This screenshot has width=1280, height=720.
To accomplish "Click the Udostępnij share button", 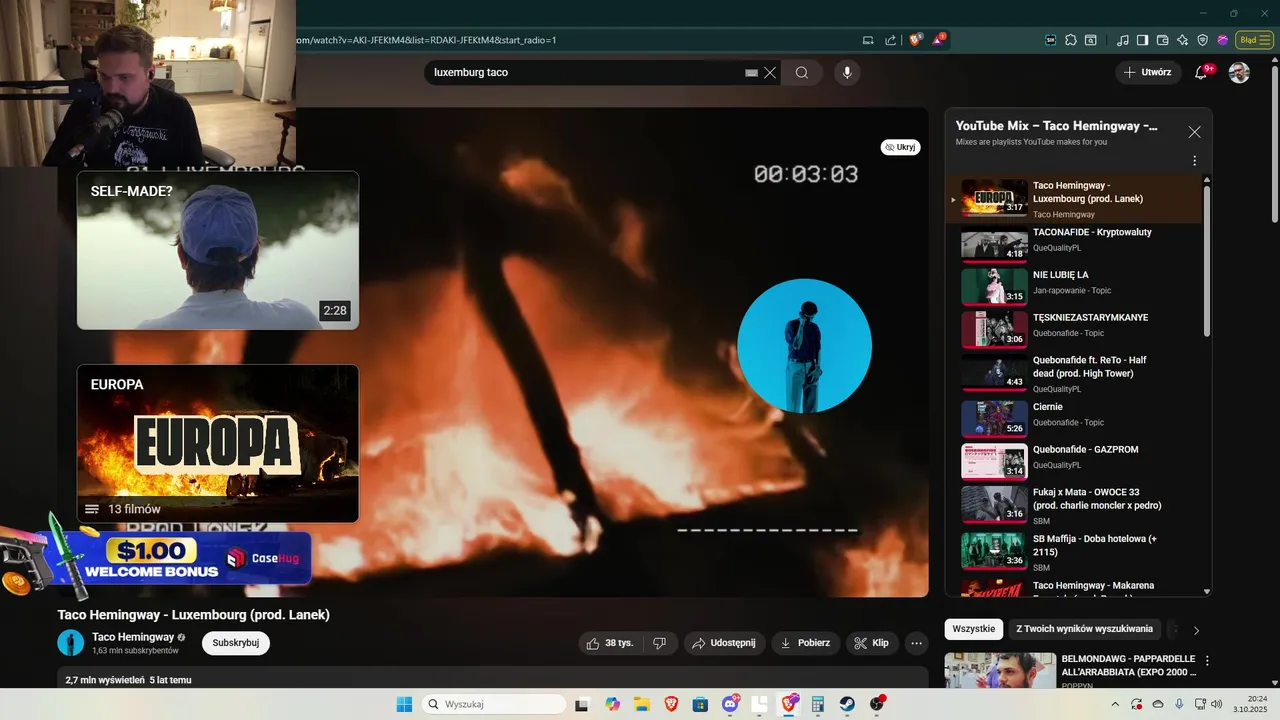I will click(725, 643).
